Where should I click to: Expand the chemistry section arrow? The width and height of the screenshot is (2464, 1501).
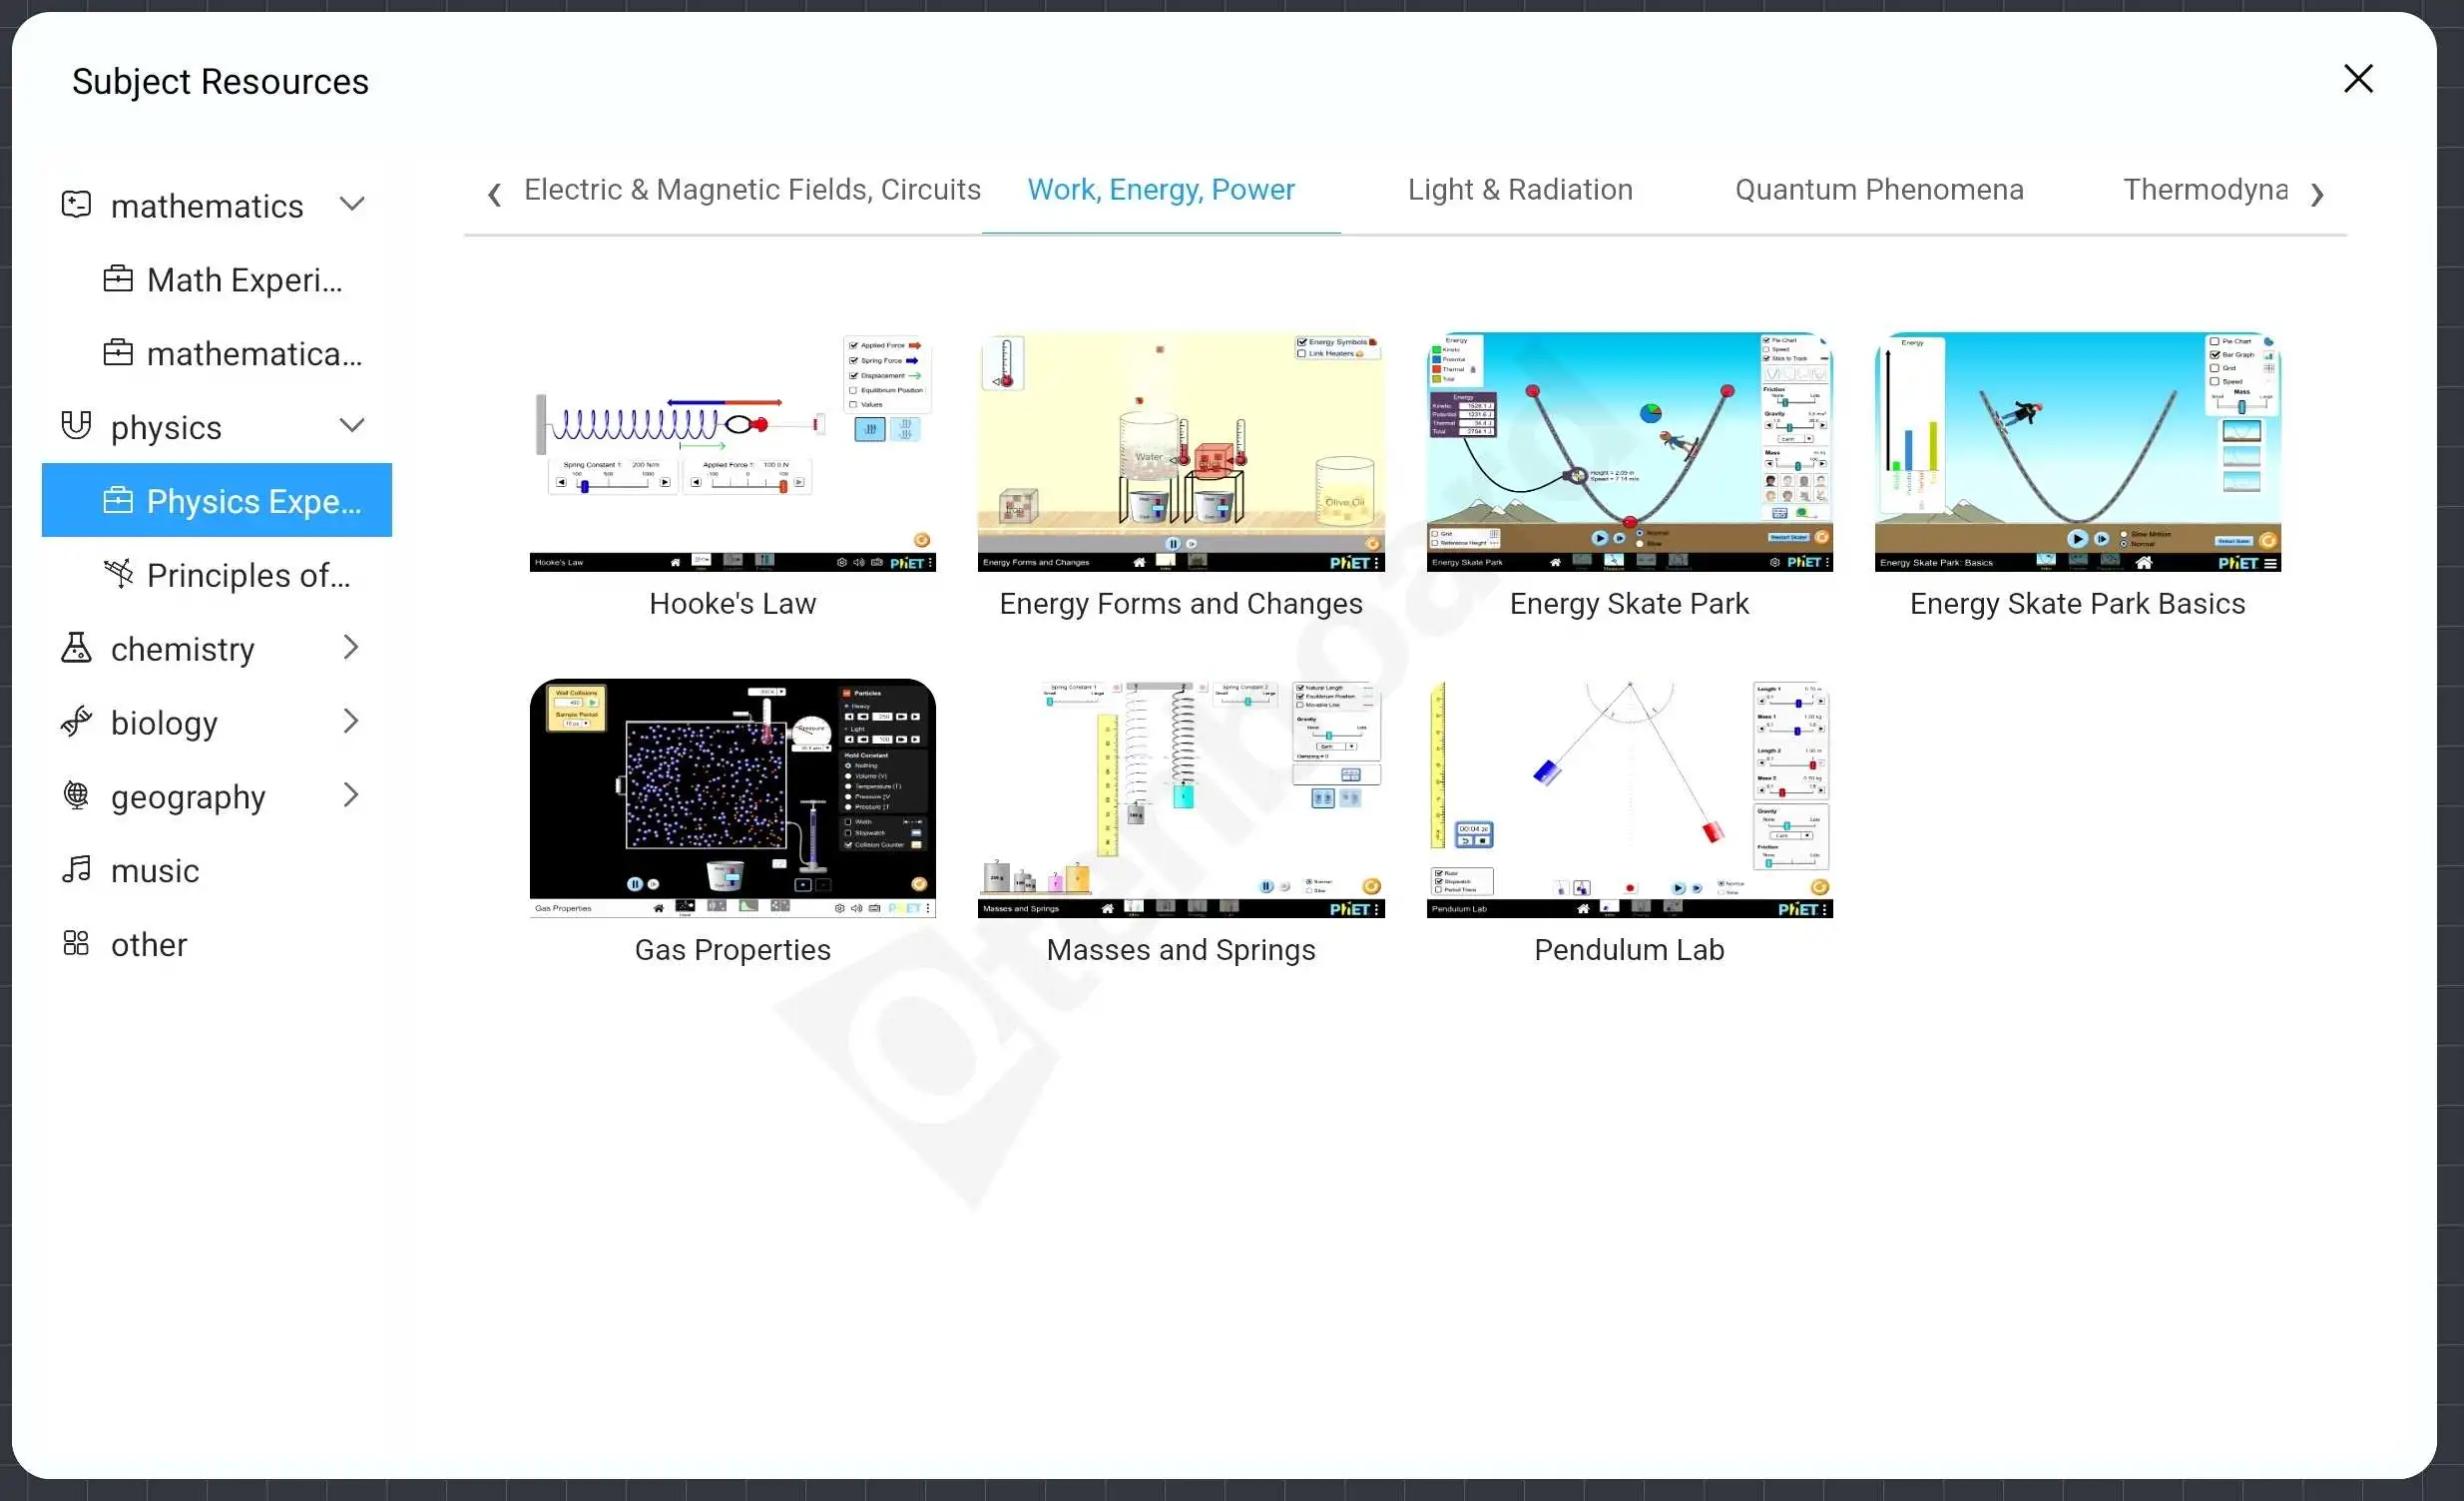(351, 648)
